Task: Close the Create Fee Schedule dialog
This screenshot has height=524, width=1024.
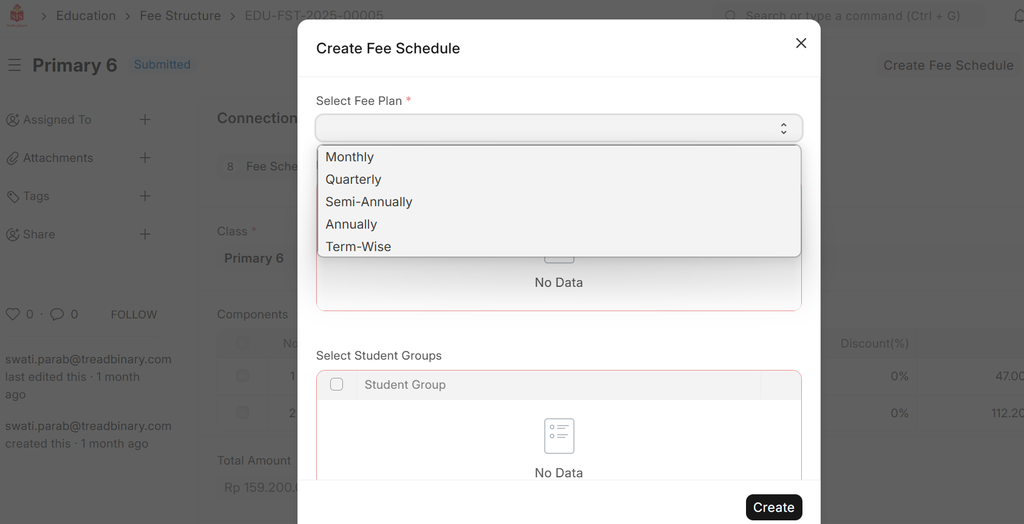Action: point(800,43)
